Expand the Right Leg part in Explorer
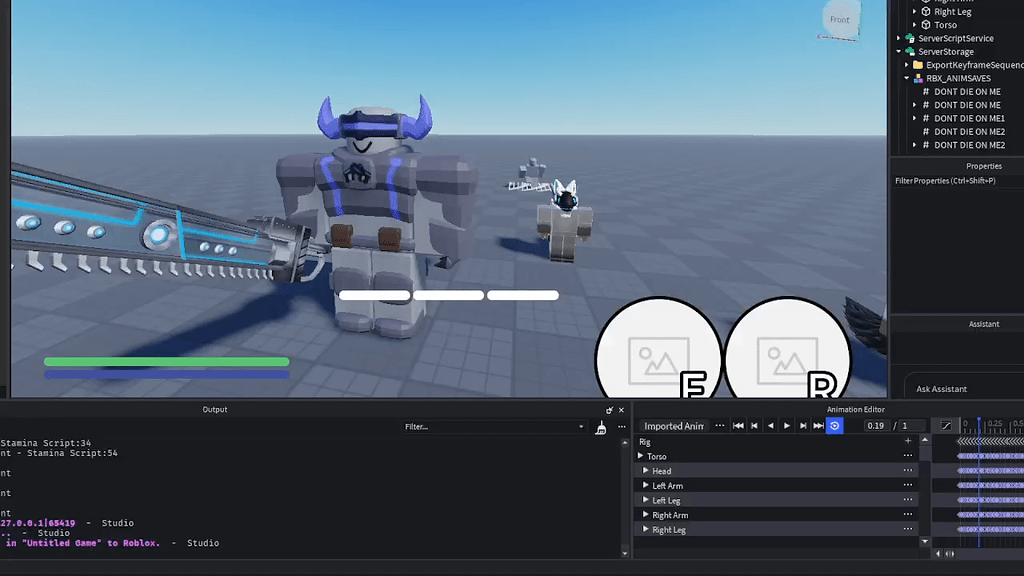 click(914, 12)
